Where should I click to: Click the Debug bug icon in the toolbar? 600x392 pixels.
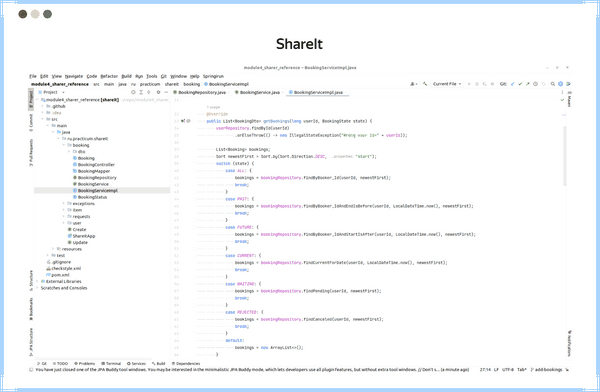click(x=477, y=84)
